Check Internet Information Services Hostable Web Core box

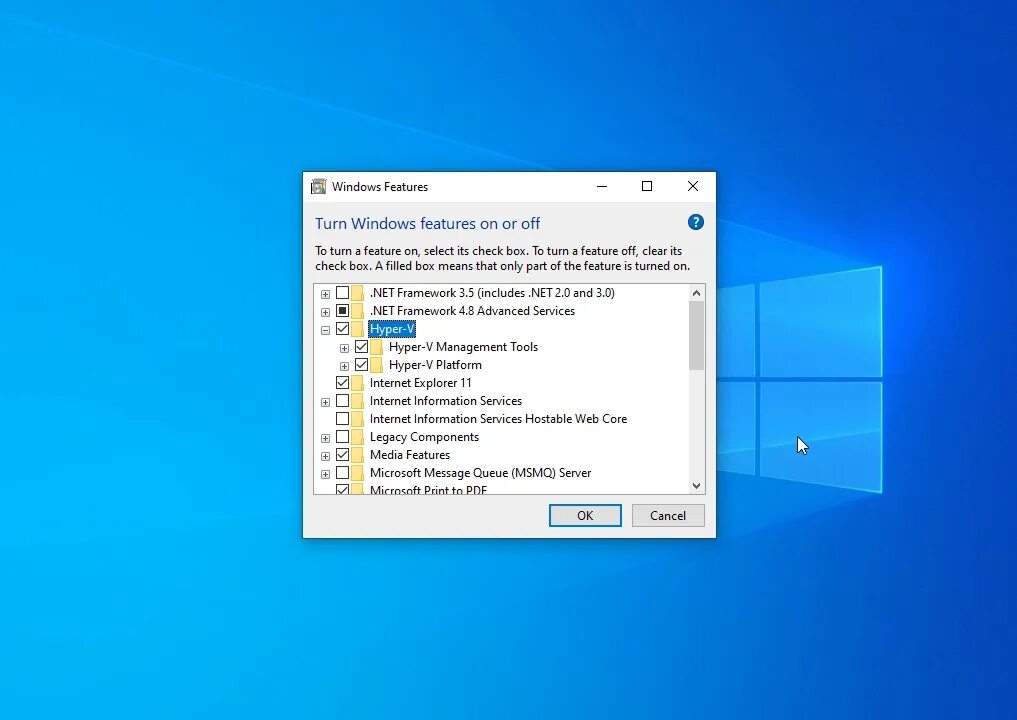[342, 419]
